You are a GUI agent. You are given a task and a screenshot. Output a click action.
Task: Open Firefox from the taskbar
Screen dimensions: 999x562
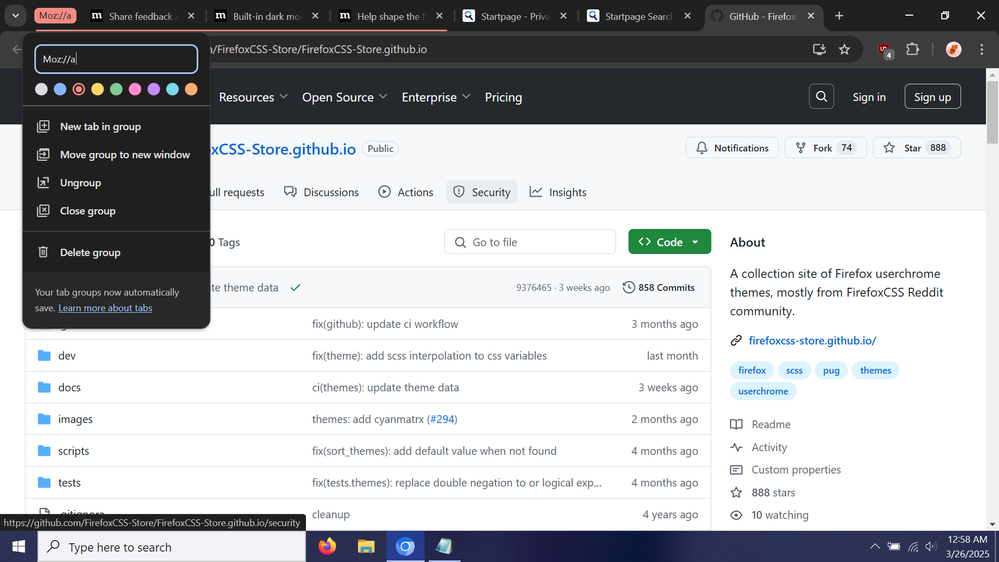tap(327, 546)
